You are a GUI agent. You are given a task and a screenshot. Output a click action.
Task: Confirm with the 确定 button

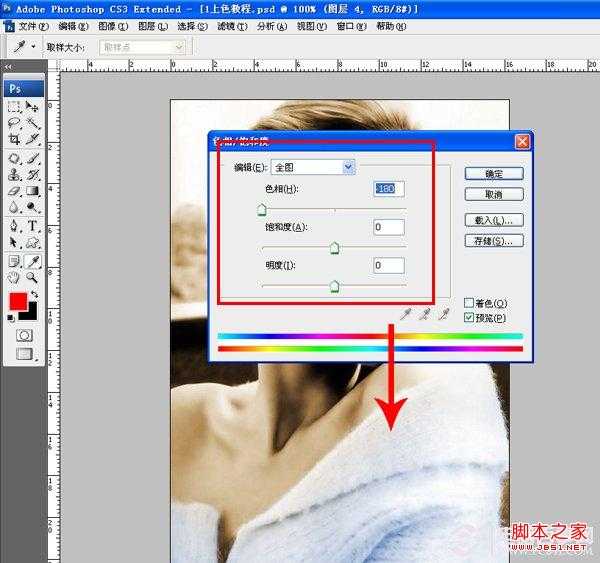coord(494,174)
